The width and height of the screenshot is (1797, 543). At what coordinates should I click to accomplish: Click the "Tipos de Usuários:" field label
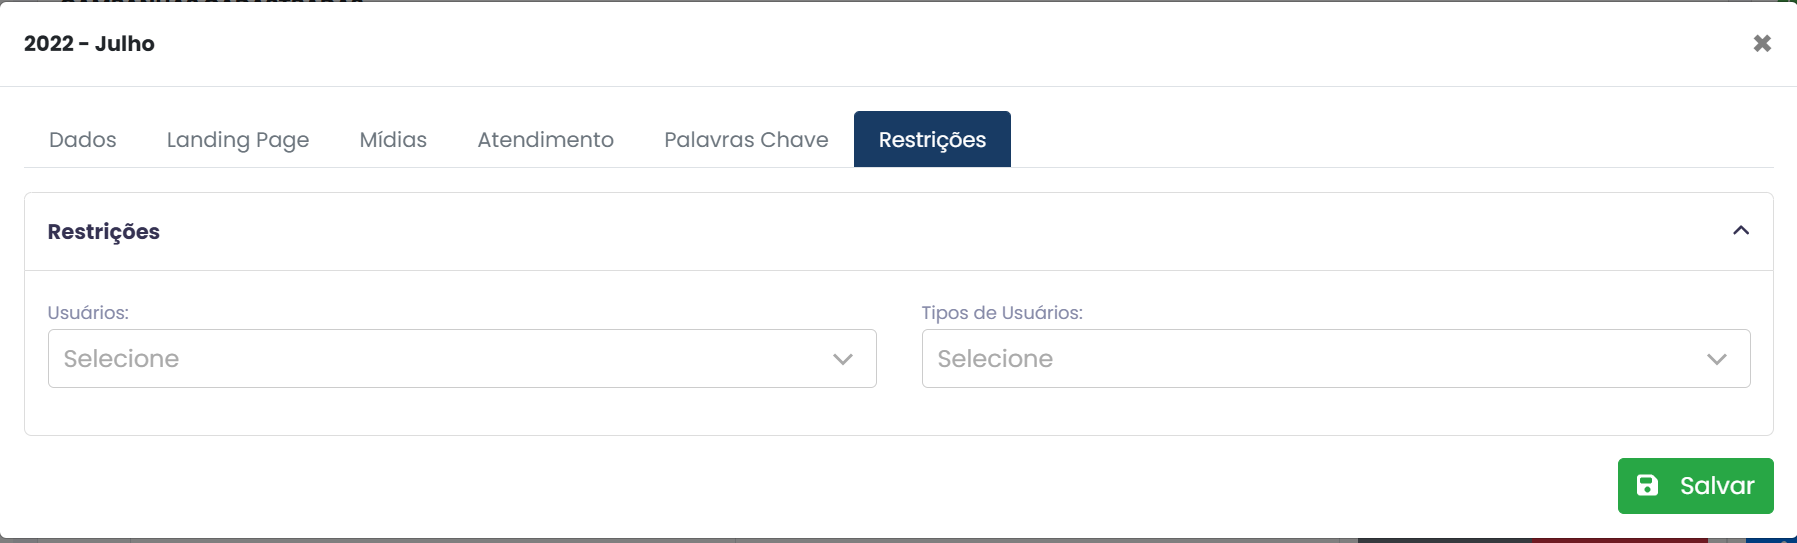click(x=1002, y=313)
